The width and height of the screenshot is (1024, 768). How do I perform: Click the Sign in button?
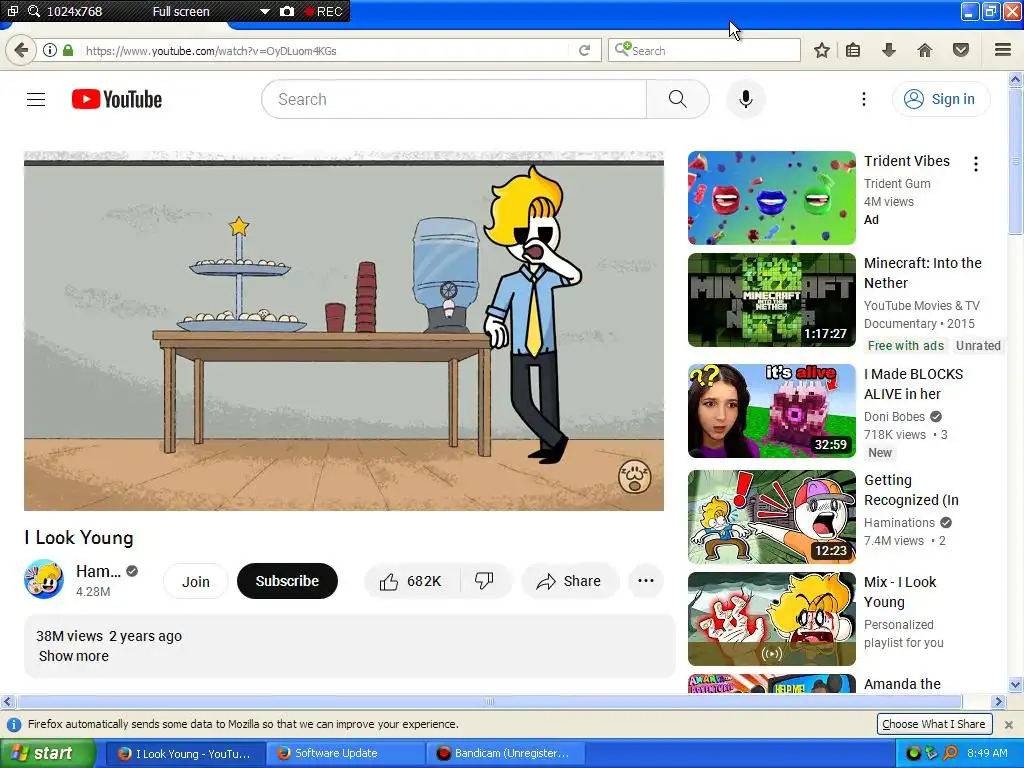point(941,99)
